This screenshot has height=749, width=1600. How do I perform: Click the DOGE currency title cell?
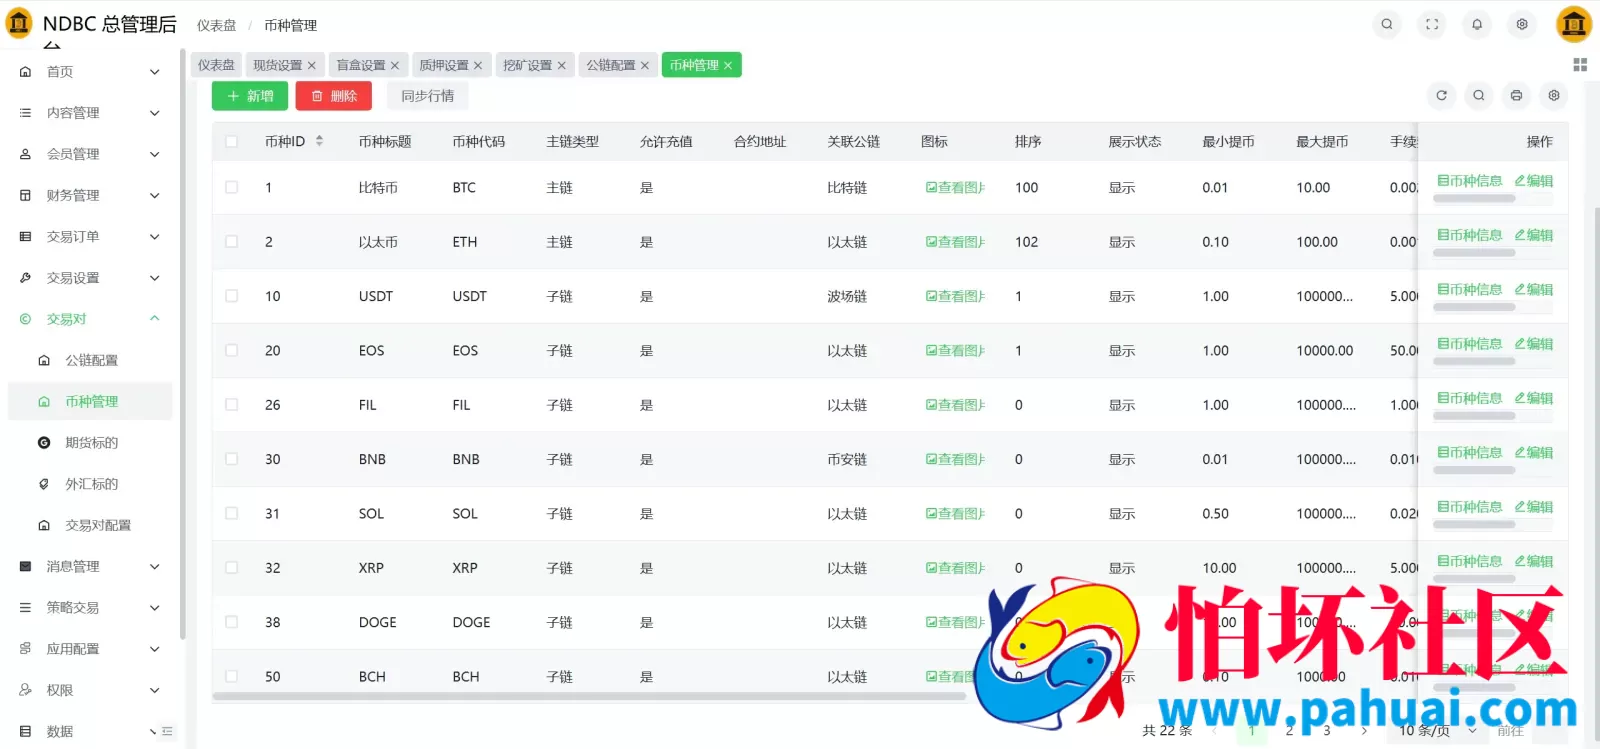coord(378,622)
